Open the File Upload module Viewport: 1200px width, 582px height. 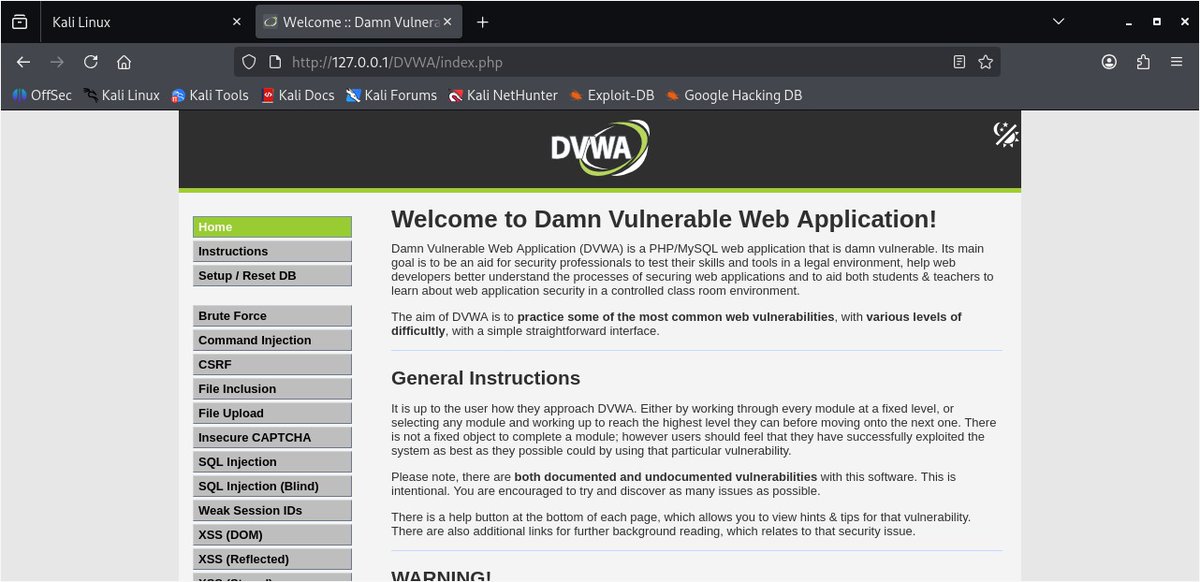pyautogui.click(x=272, y=413)
